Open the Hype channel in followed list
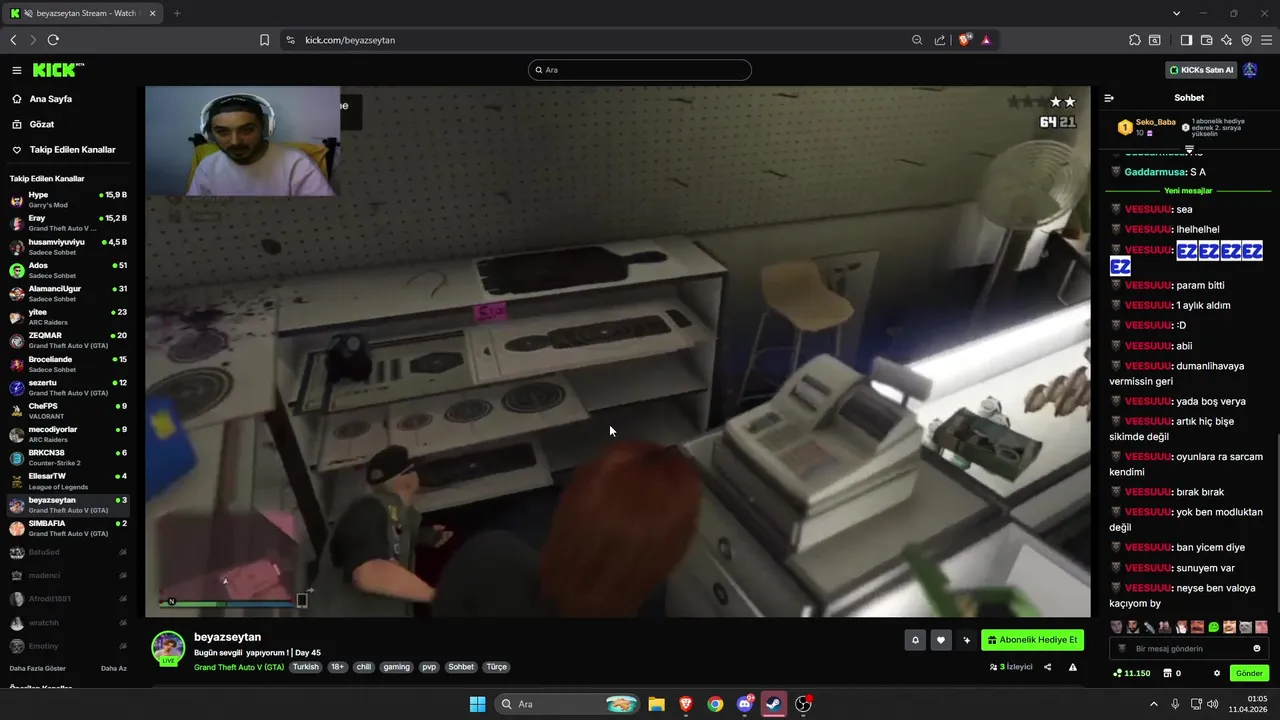The width and height of the screenshot is (1280, 720). (68, 199)
